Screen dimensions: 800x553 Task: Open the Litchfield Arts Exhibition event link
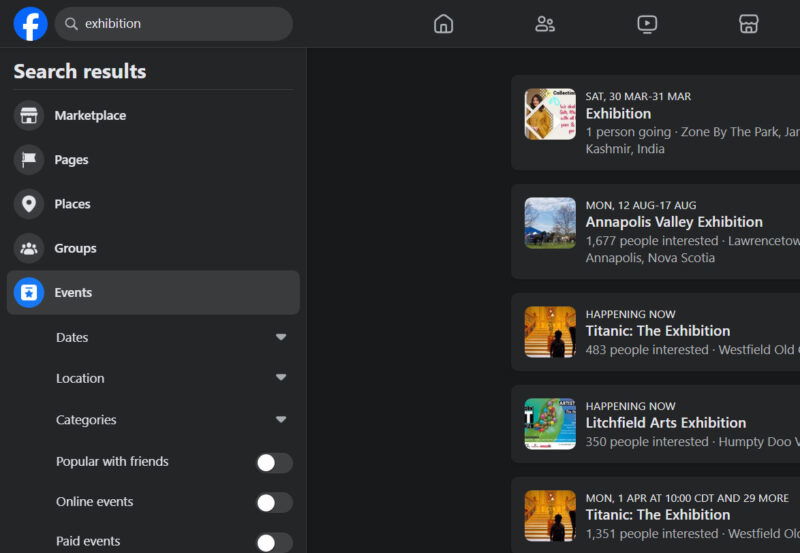(x=666, y=423)
